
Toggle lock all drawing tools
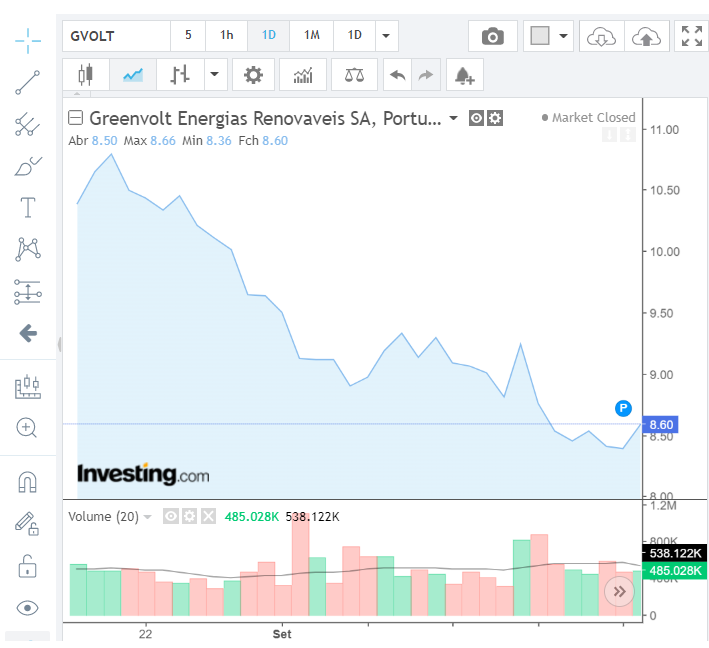point(27,566)
